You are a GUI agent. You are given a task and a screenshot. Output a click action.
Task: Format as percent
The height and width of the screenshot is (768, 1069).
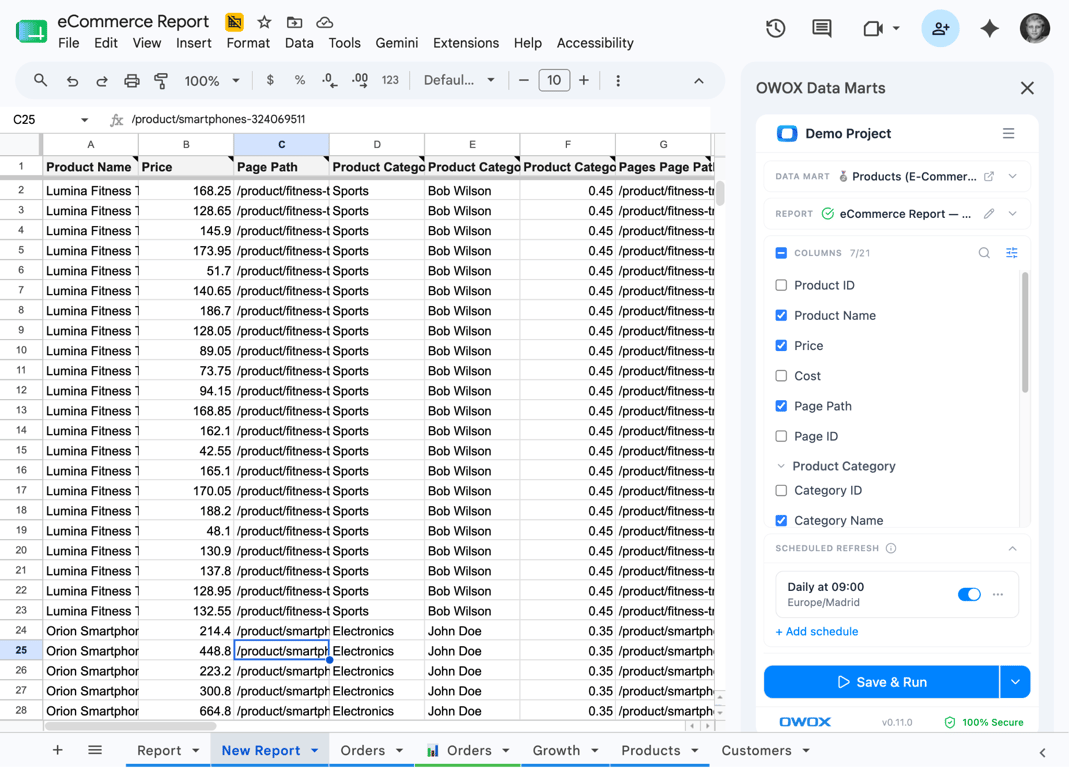pyautogui.click(x=299, y=80)
